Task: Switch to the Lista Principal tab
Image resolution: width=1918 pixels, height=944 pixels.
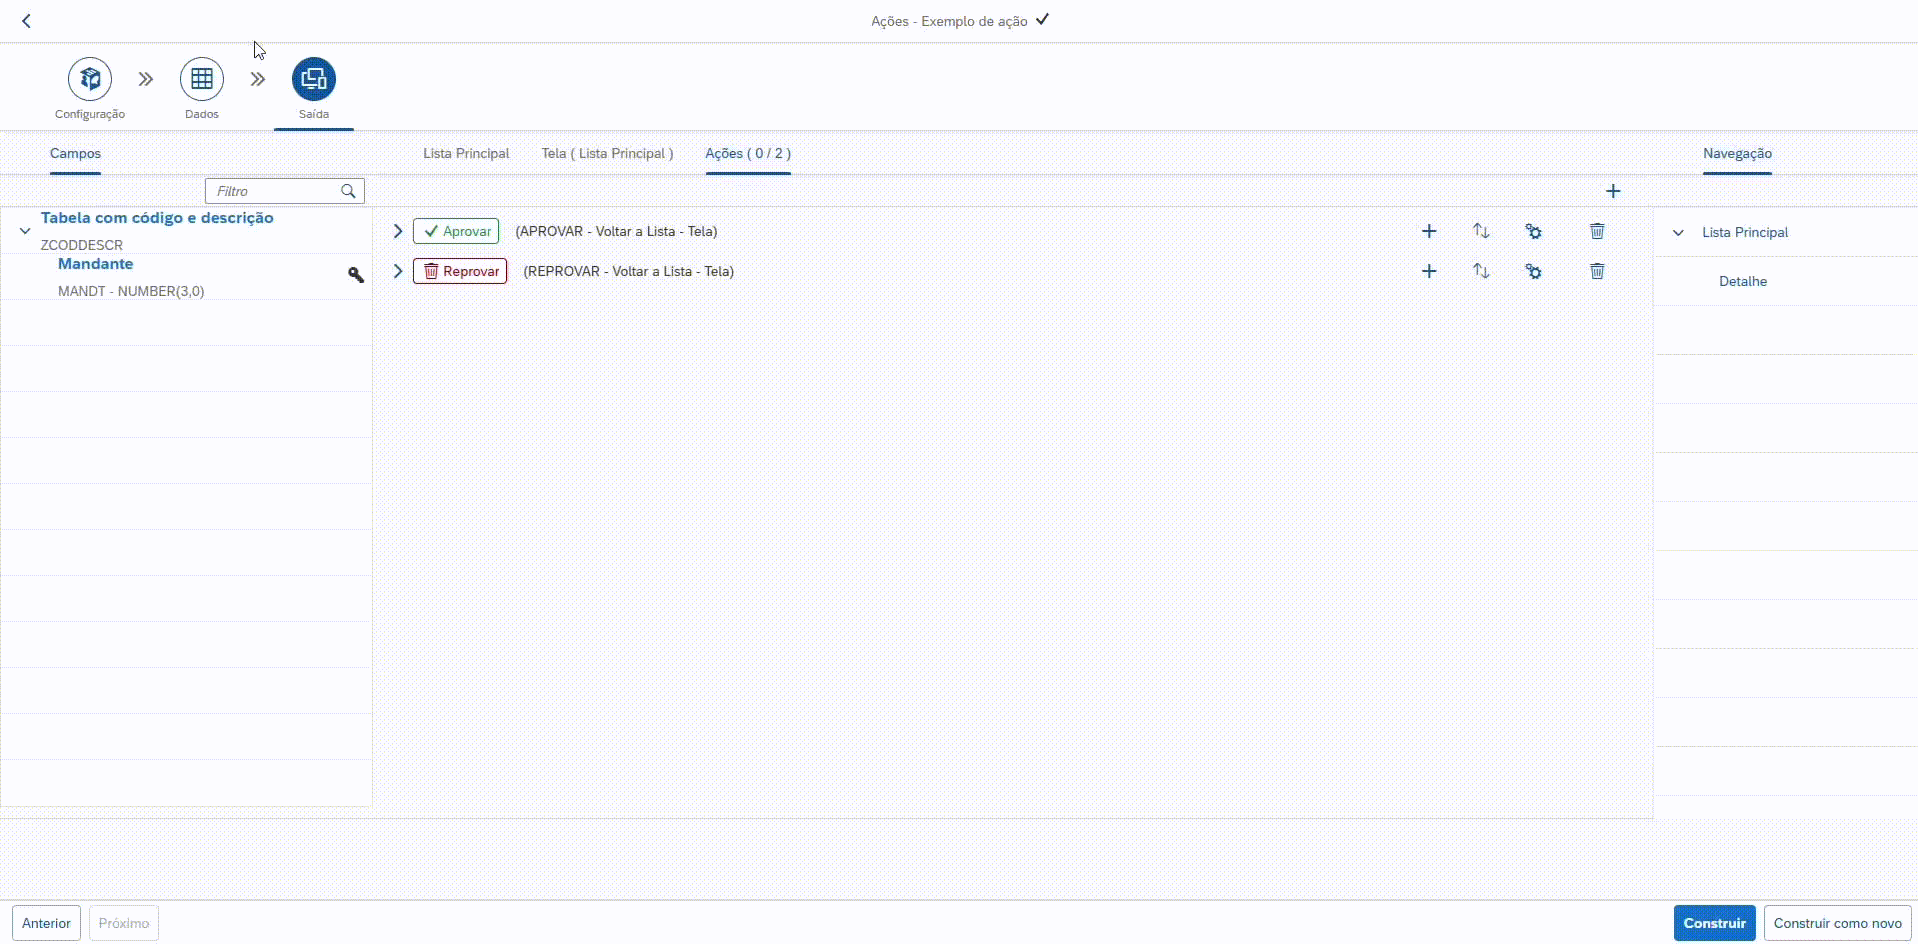Action: point(466,153)
